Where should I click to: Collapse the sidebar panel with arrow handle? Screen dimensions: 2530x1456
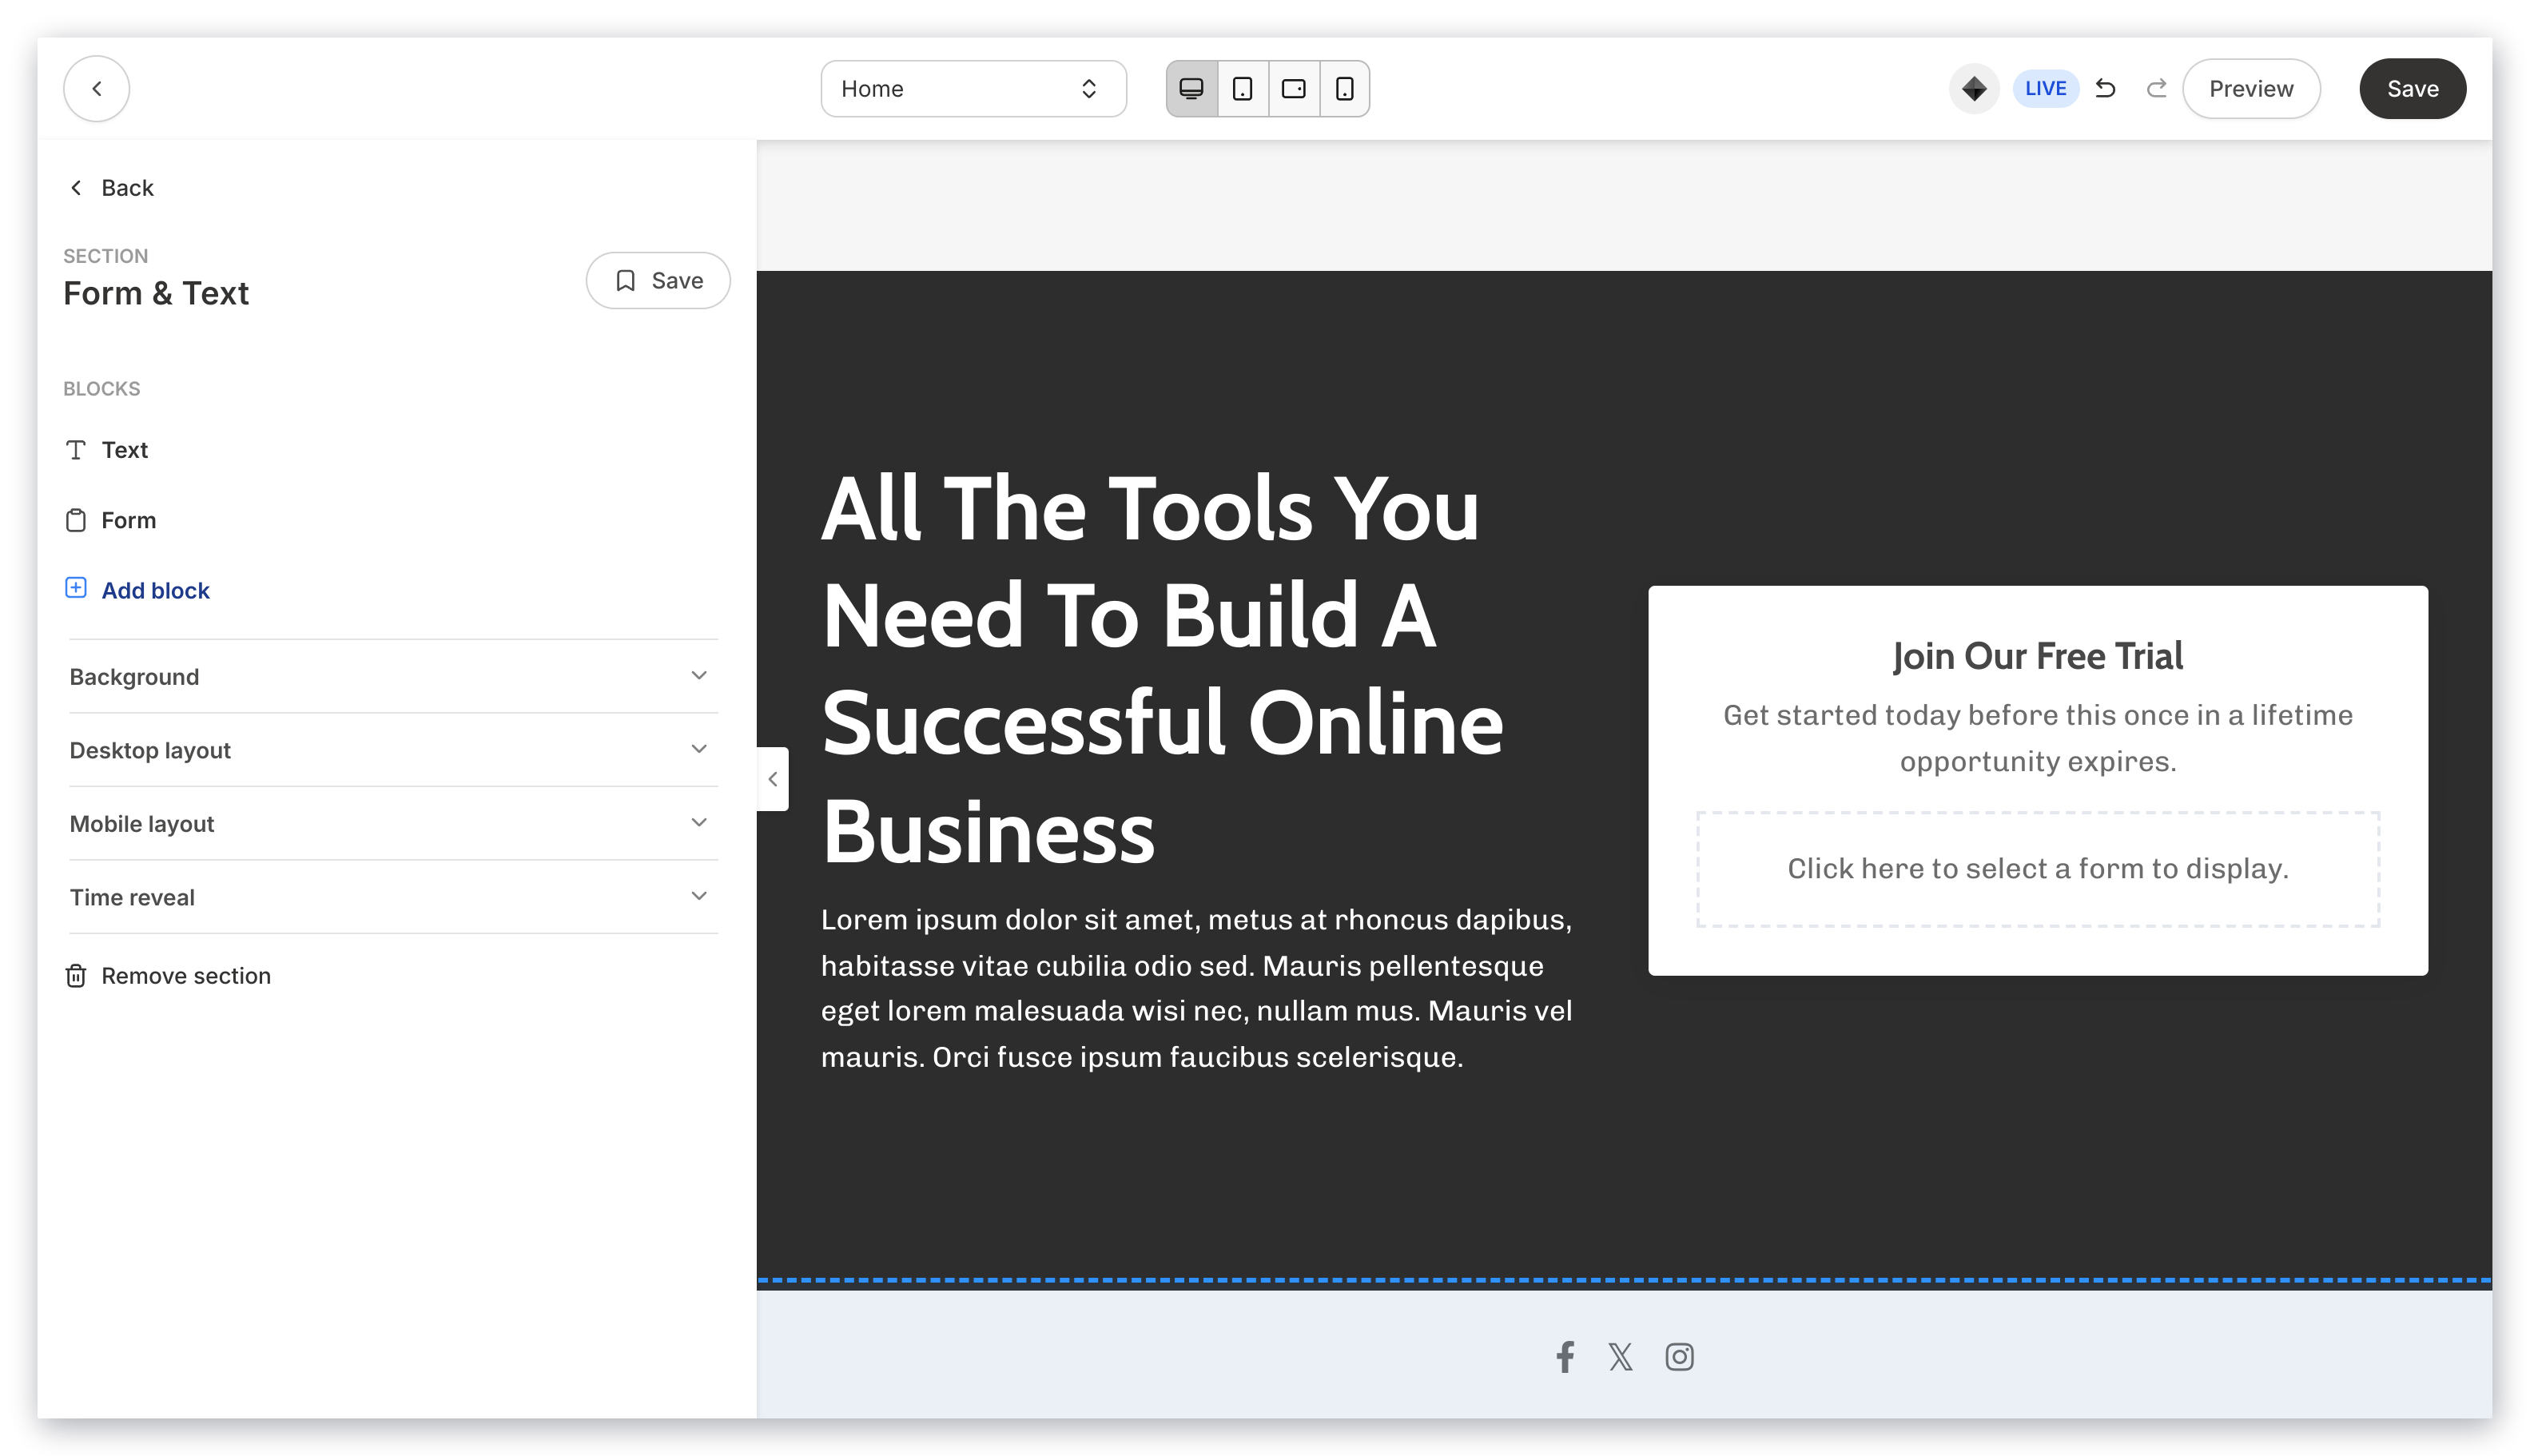point(773,779)
